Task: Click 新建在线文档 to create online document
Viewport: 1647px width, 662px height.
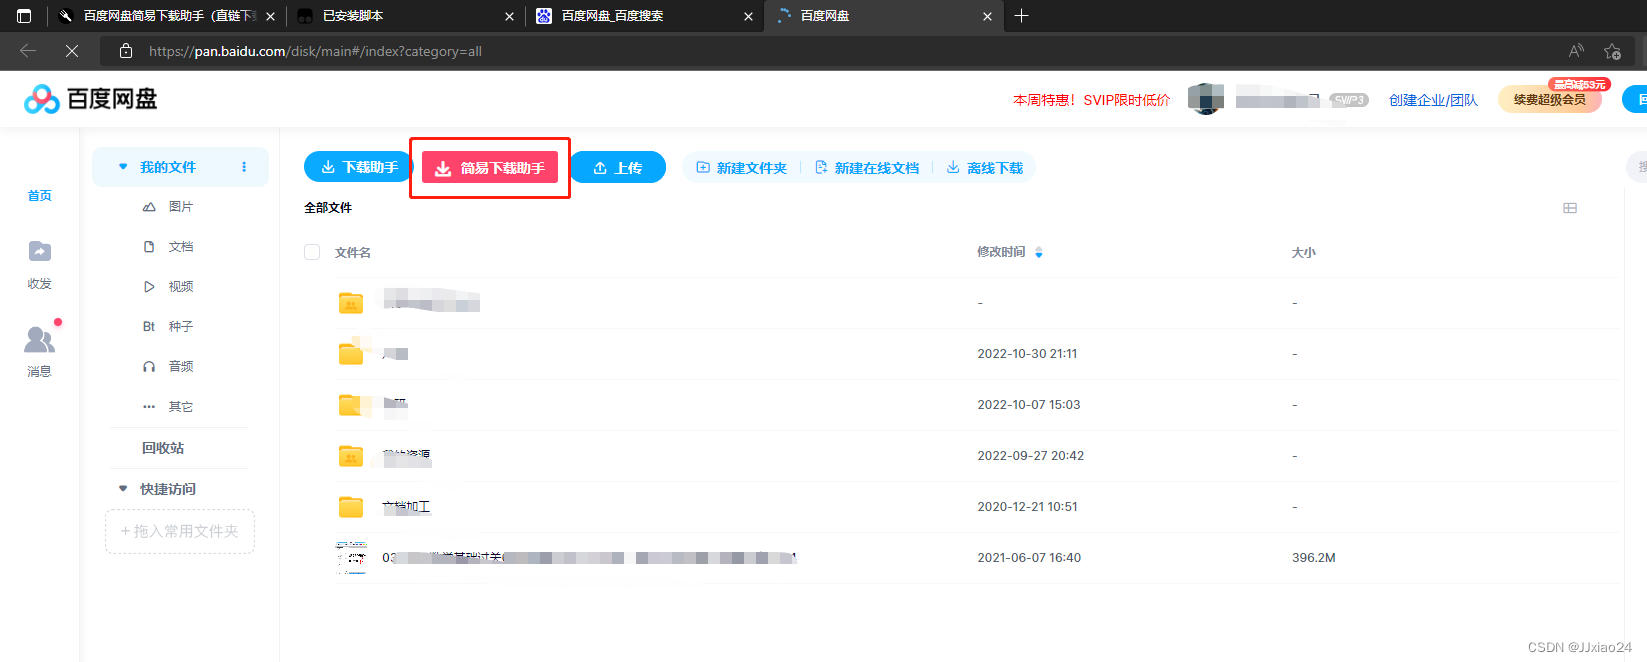Action: click(x=867, y=168)
